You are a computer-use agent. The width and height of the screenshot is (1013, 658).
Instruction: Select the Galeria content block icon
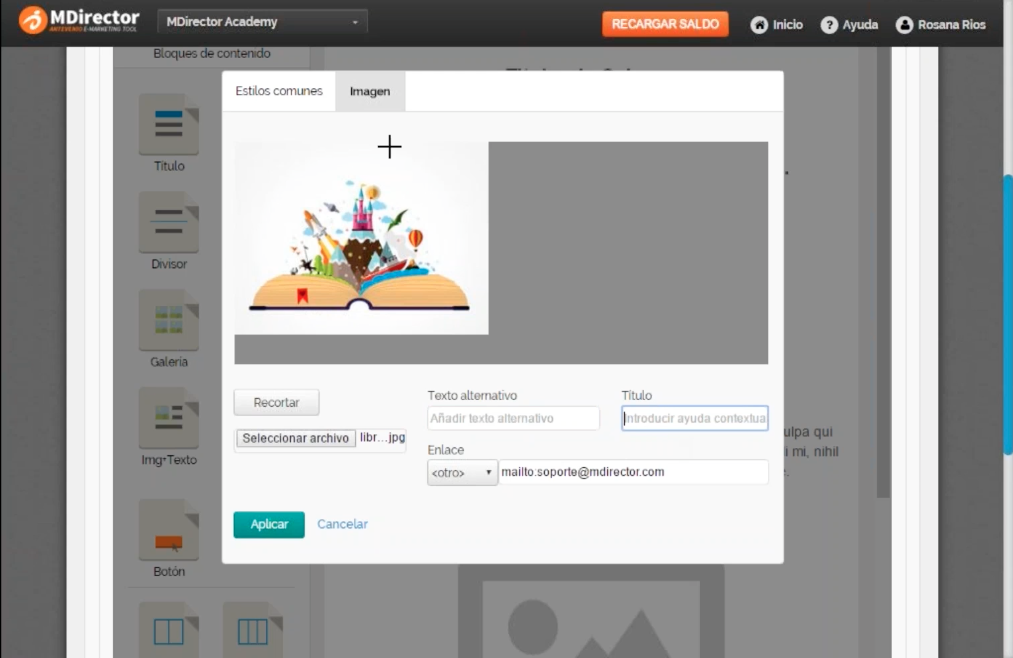pos(169,320)
